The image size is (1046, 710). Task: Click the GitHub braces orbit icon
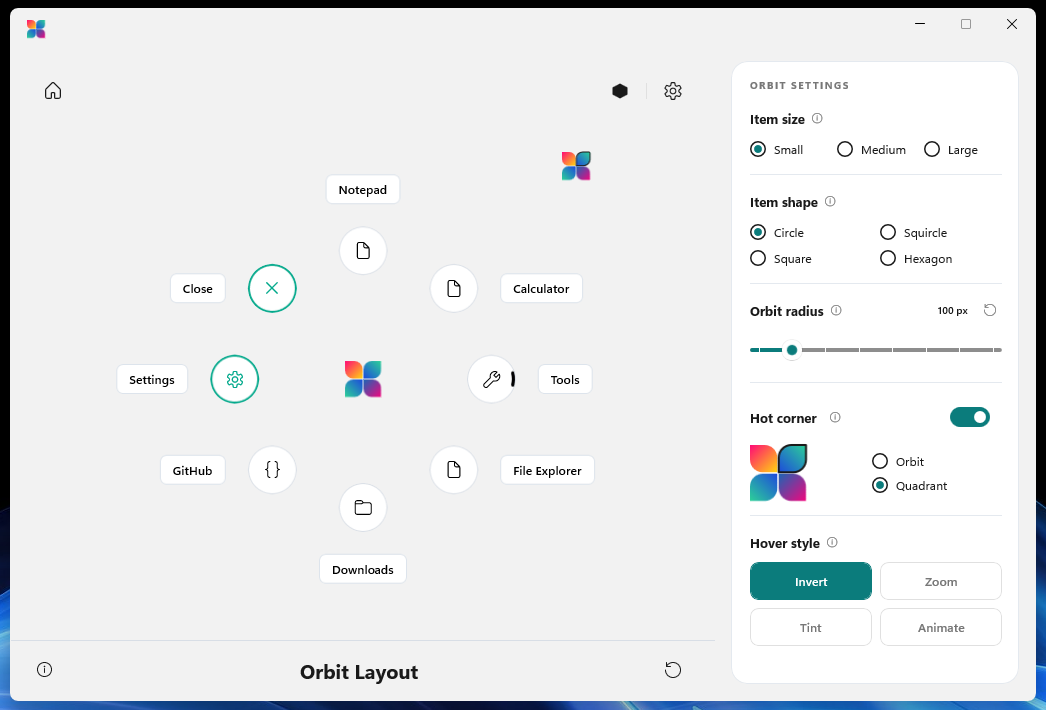click(x=272, y=470)
